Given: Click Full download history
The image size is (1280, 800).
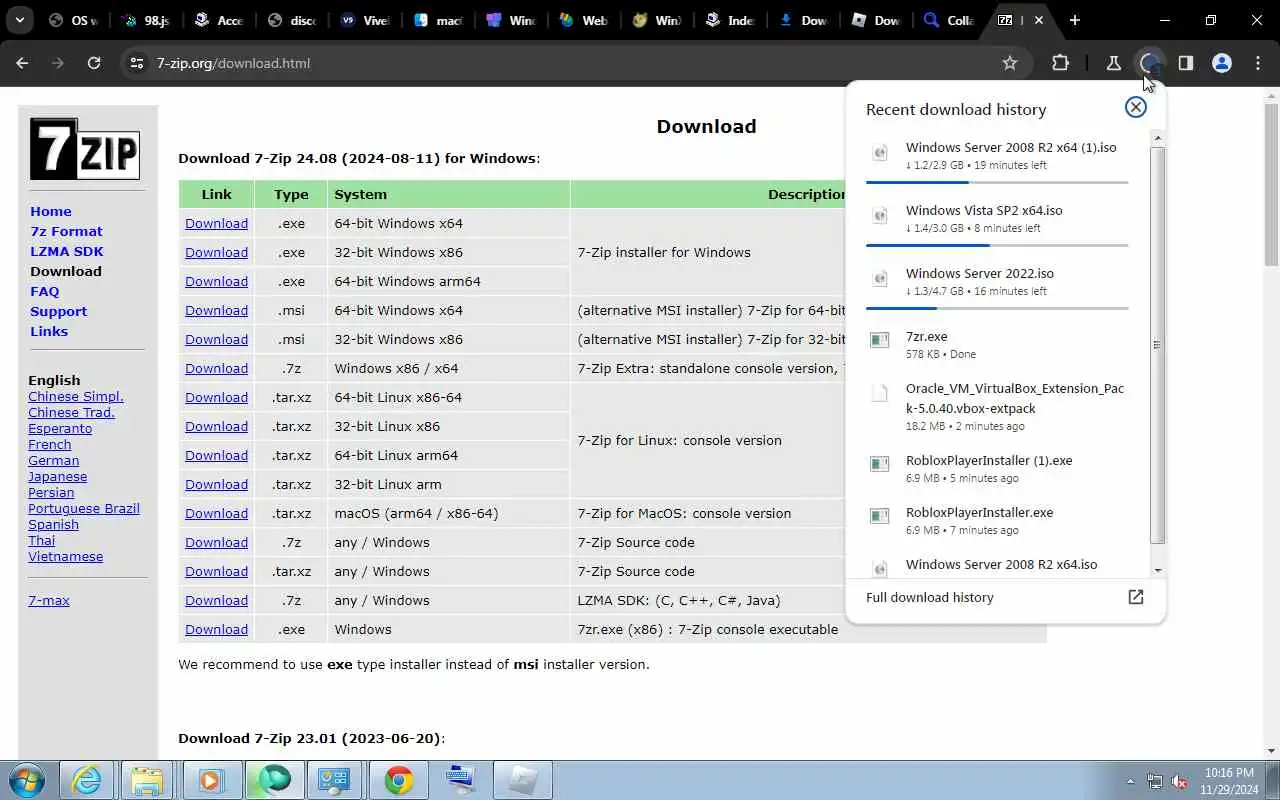Looking at the screenshot, I should (930, 597).
